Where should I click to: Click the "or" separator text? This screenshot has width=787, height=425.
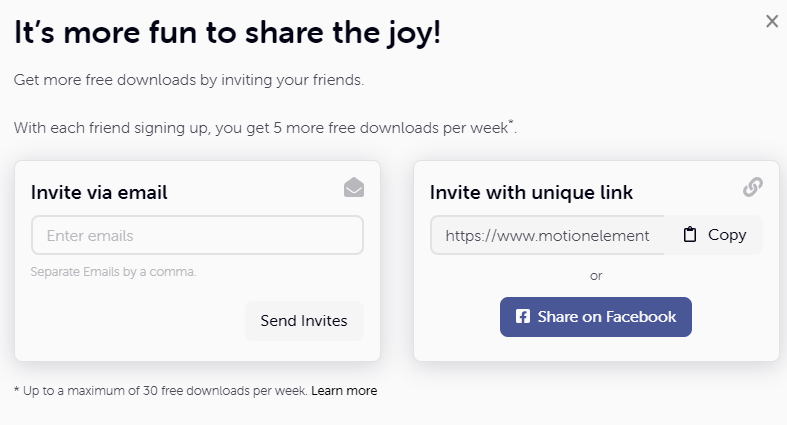(596, 275)
